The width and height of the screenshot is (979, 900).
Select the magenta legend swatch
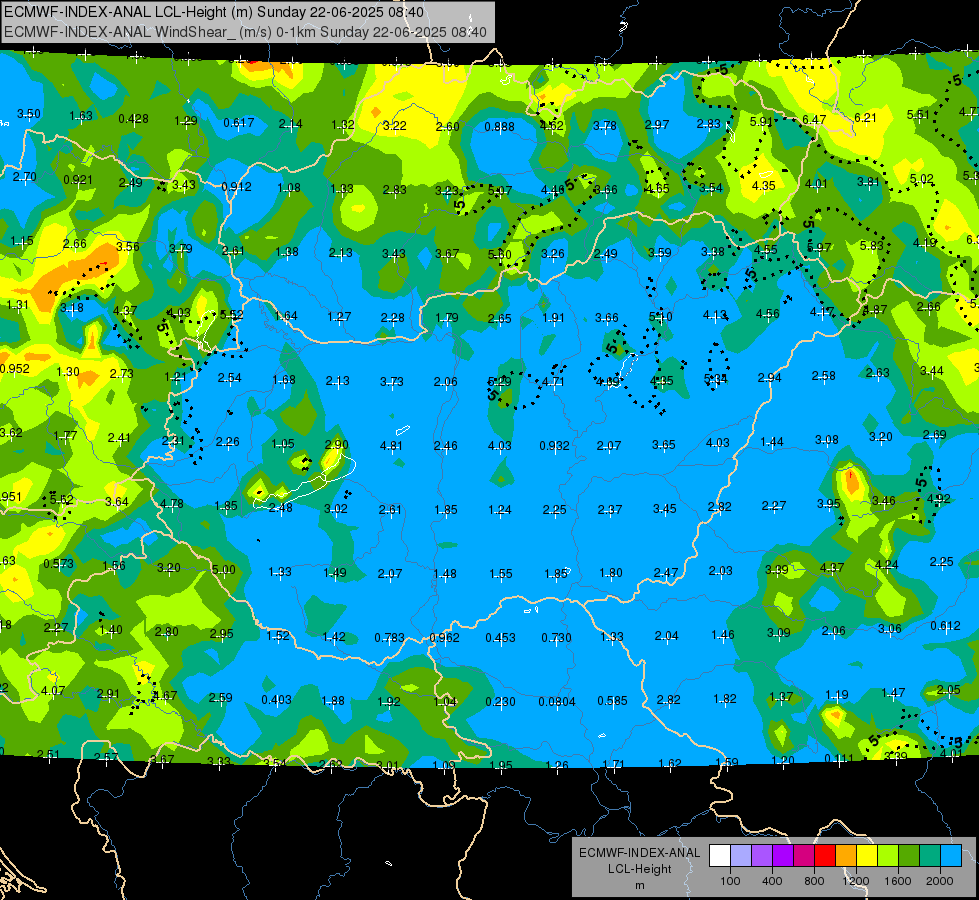(804, 856)
